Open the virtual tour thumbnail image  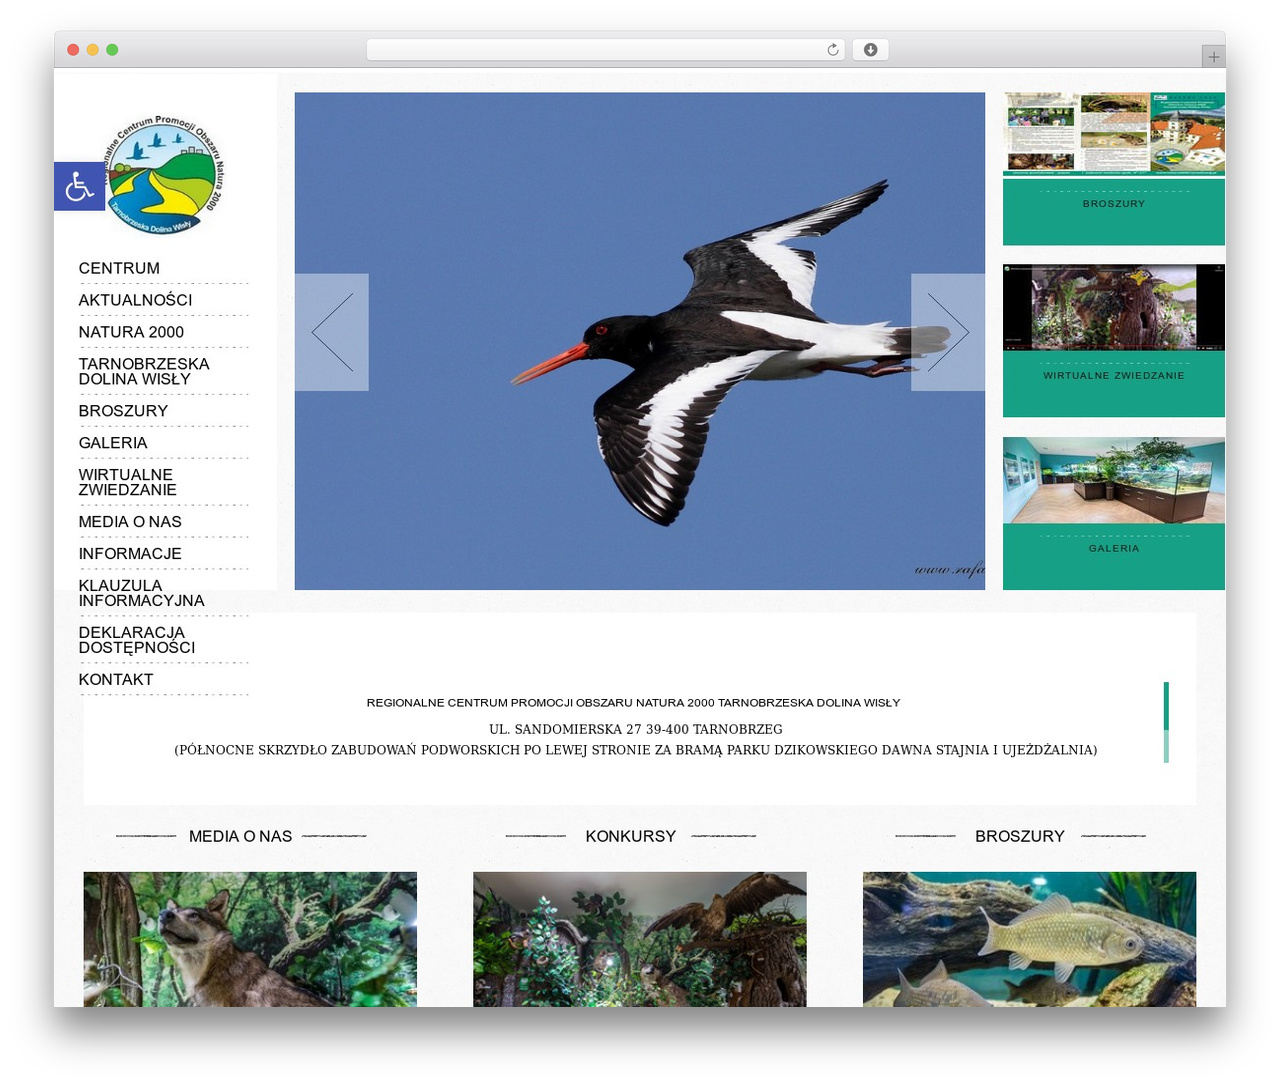(x=1114, y=307)
